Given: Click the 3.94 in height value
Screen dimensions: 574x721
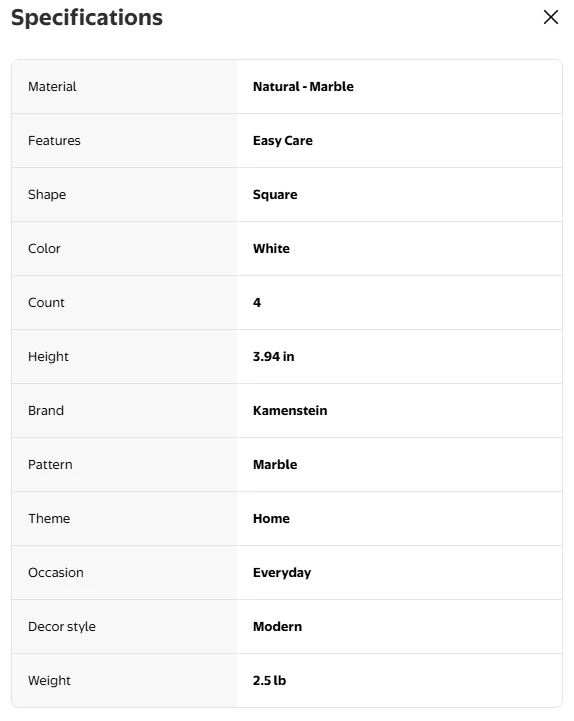Looking at the screenshot, I should tap(273, 356).
